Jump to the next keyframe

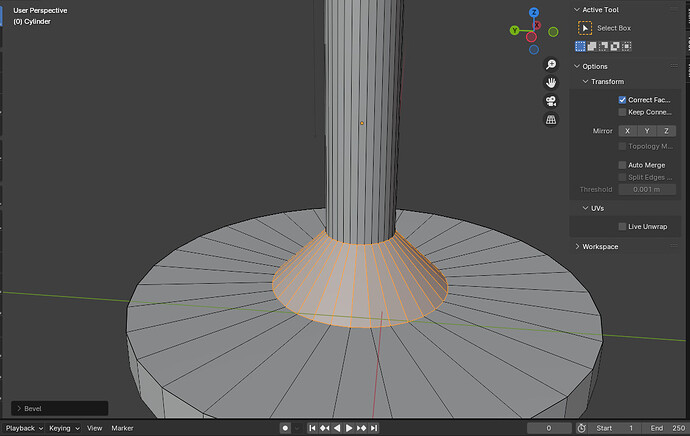[x=361, y=428]
